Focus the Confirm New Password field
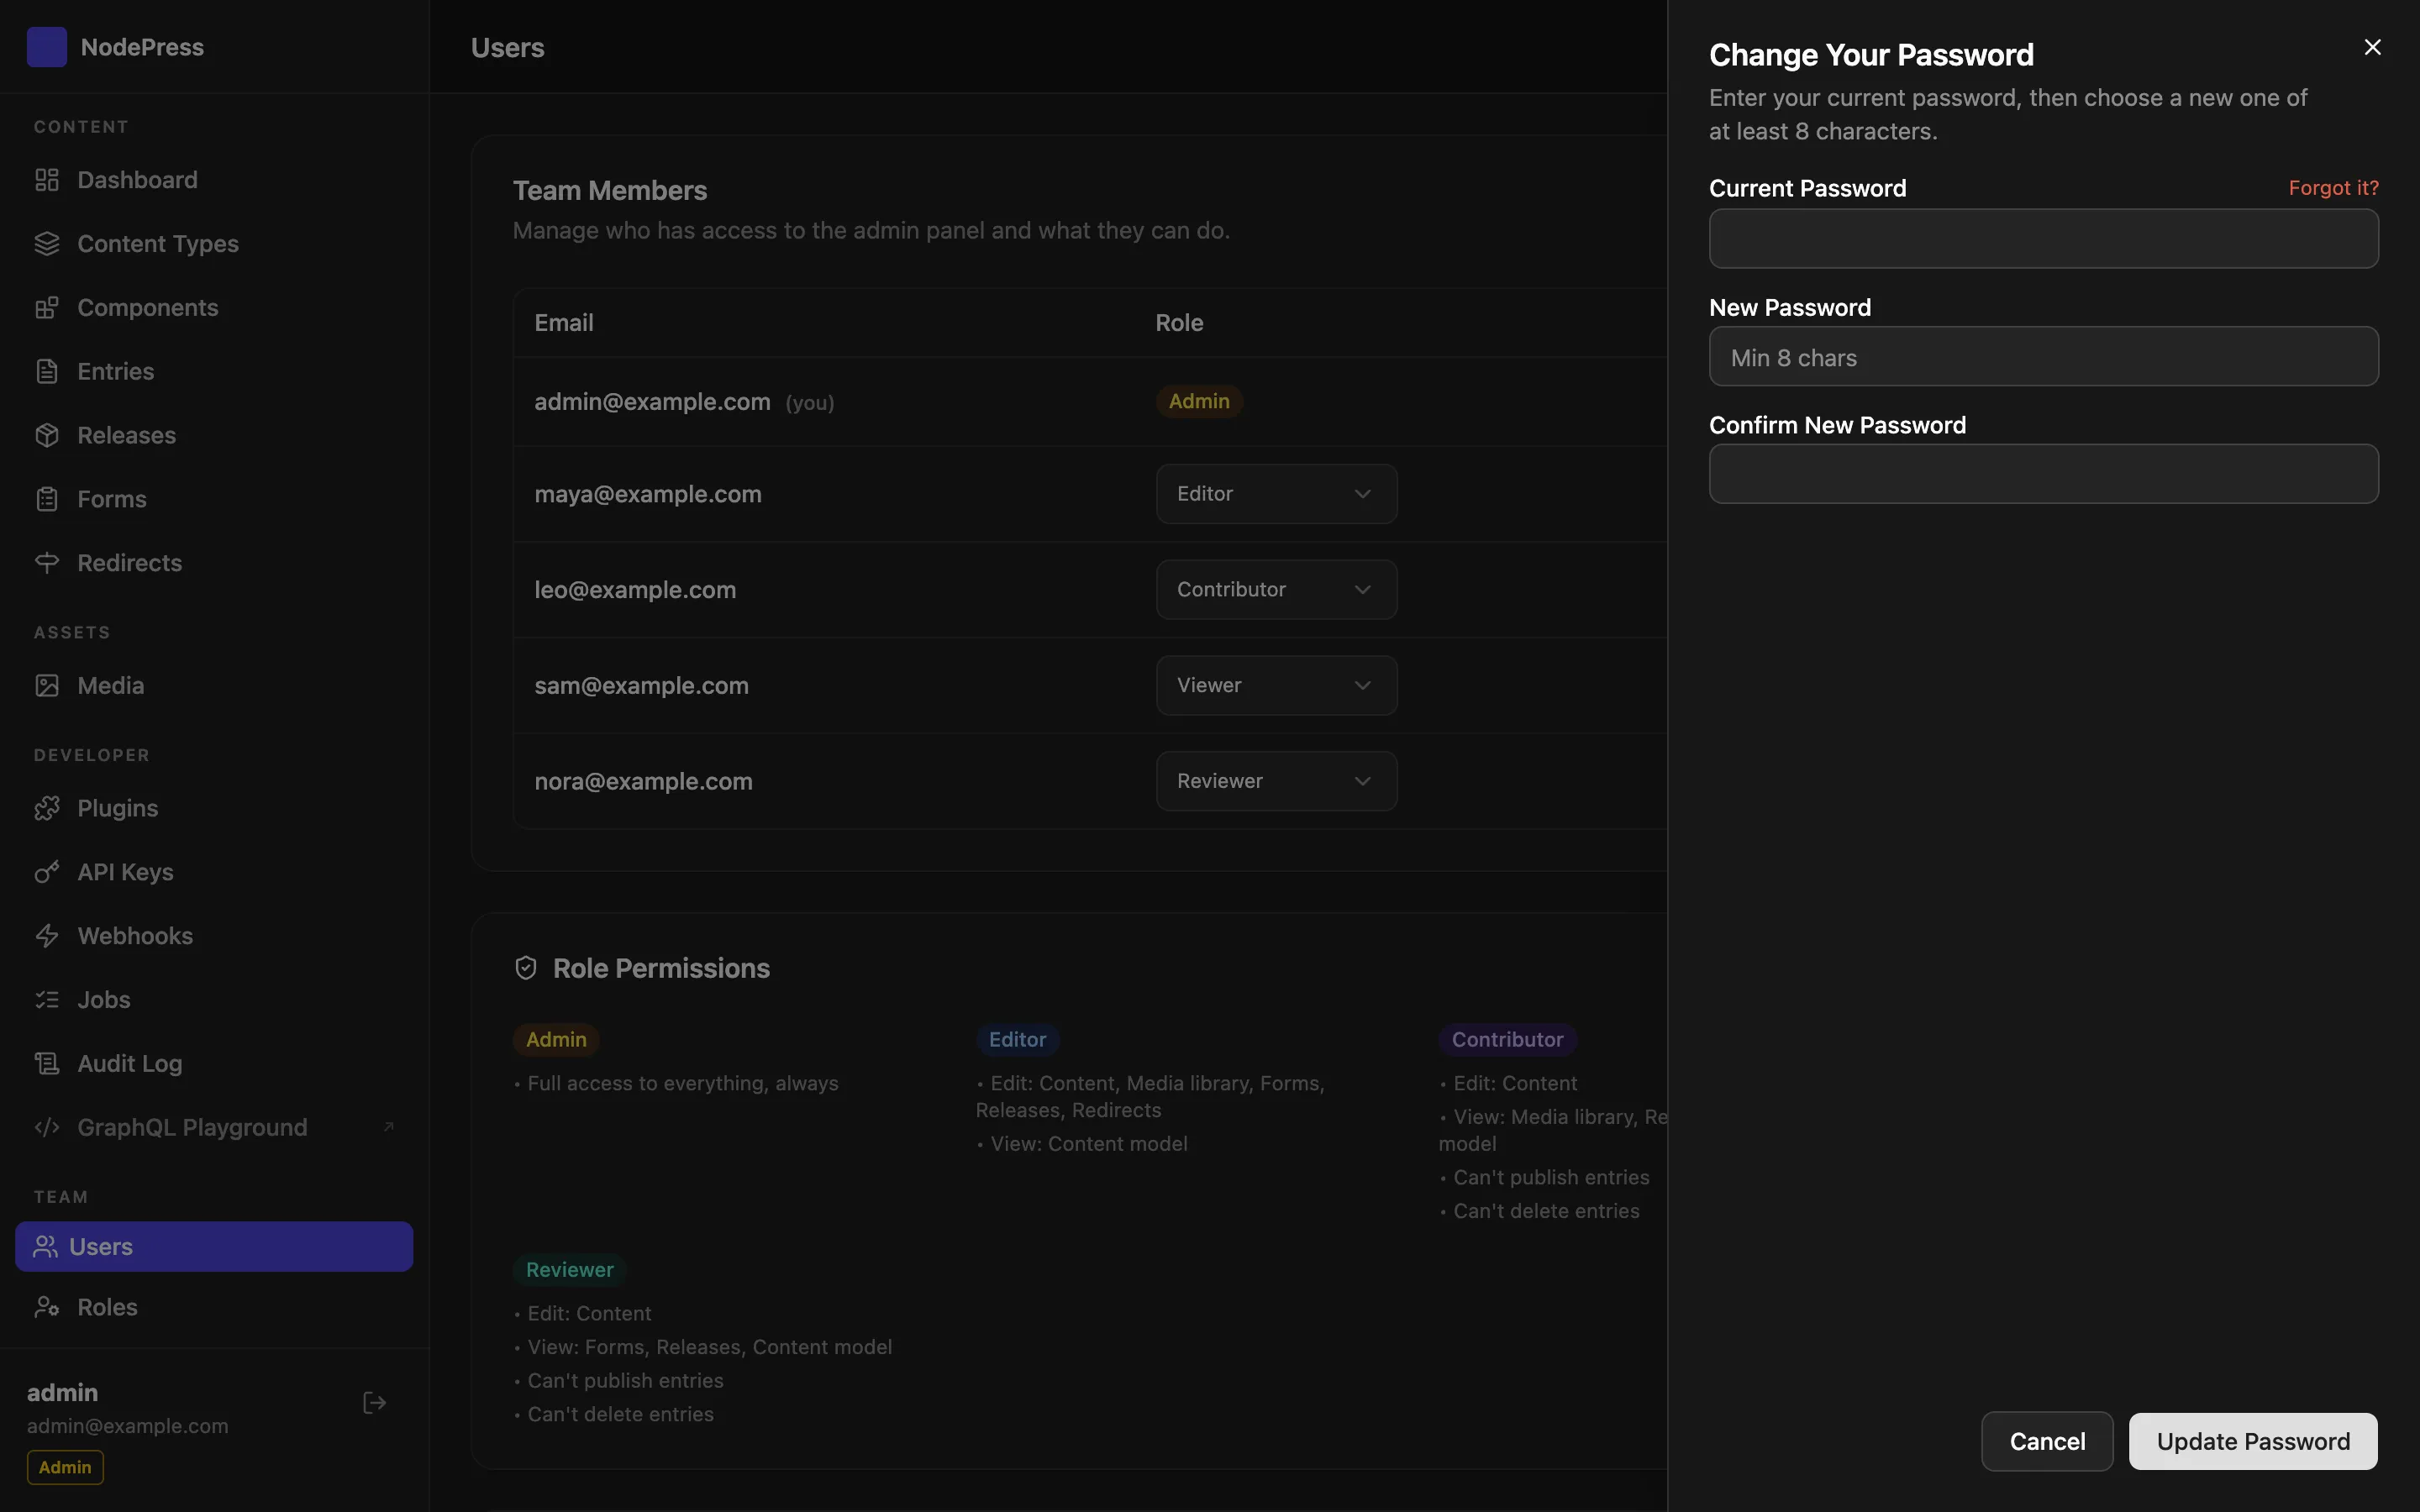The width and height of the screenshot is (2420, 1512). tap(2043, 474)
